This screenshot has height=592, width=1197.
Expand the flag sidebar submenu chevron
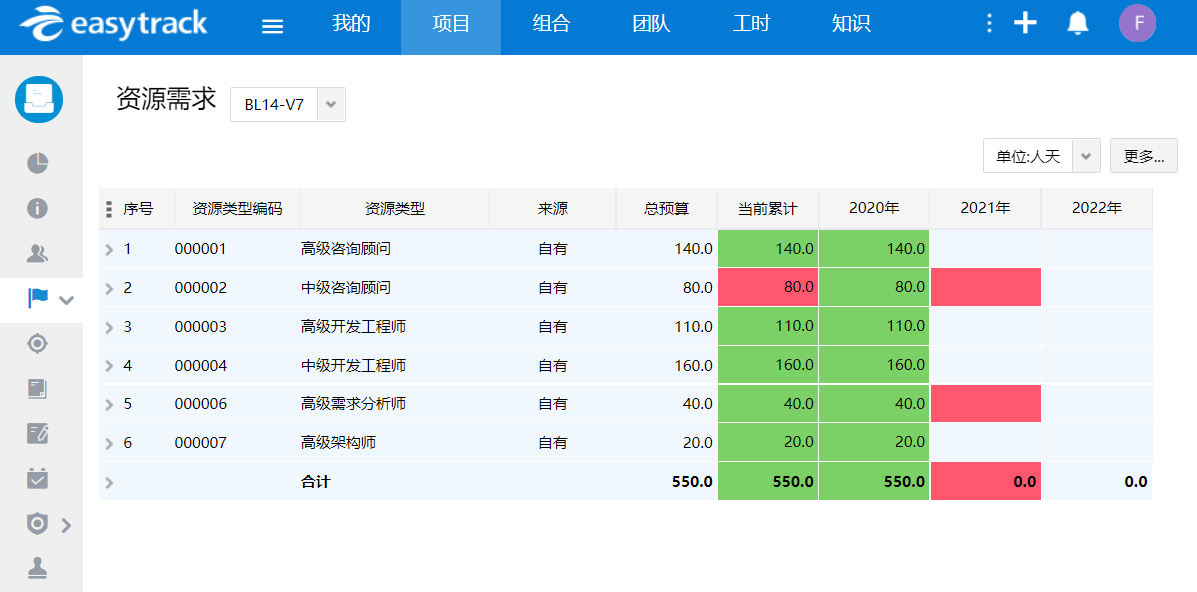(x=66, y=299)
